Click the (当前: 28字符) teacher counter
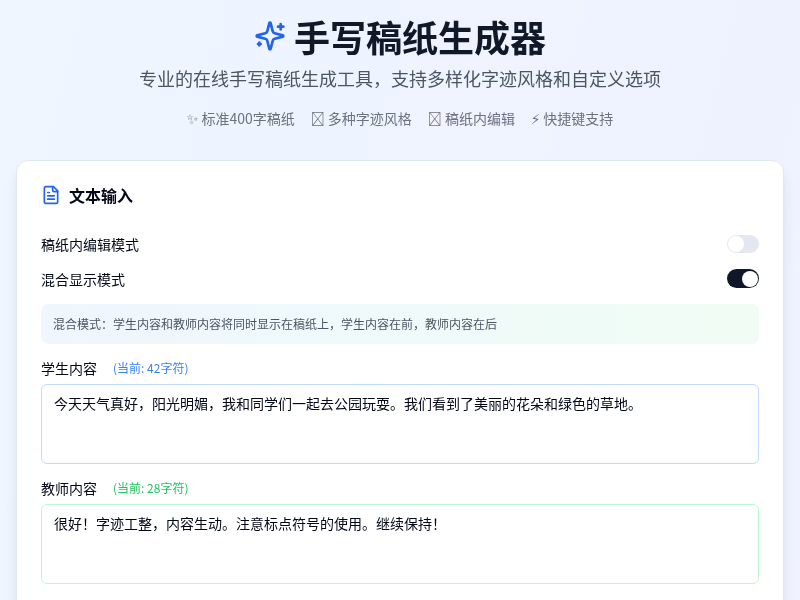This screenshot has width=800, height=600. click(151, 488)
